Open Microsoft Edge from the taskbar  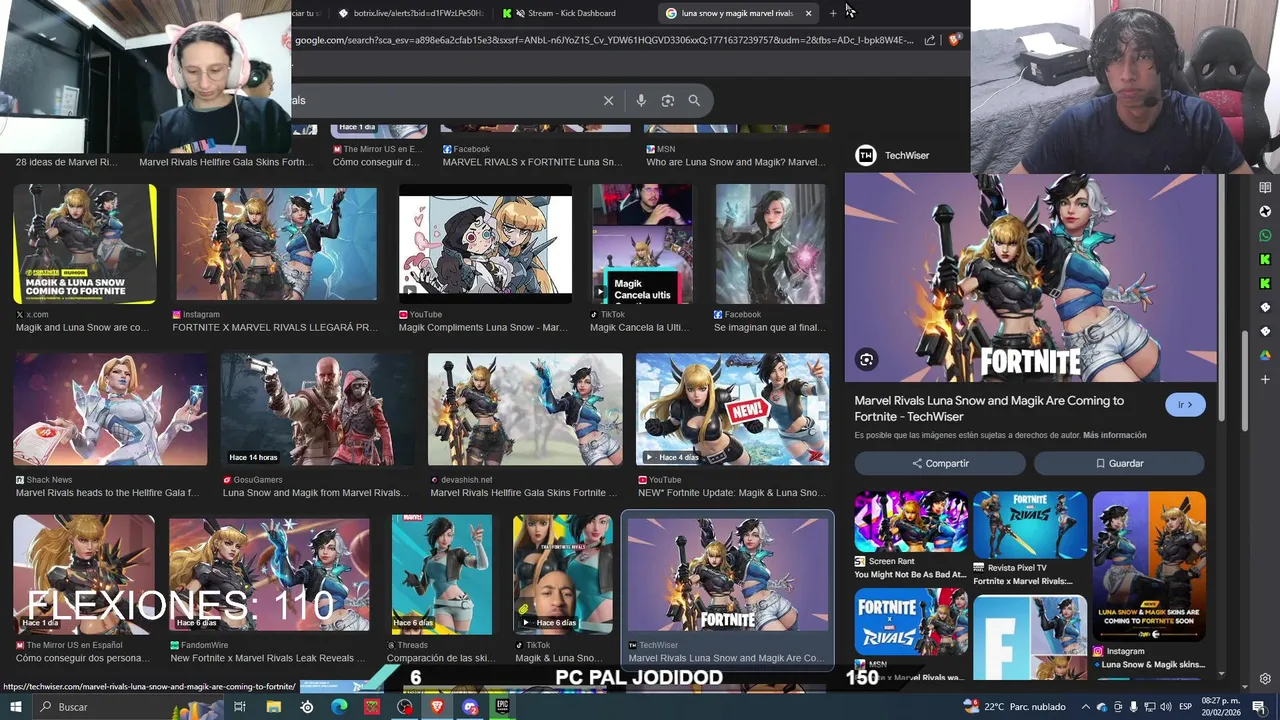pos(339,707)
